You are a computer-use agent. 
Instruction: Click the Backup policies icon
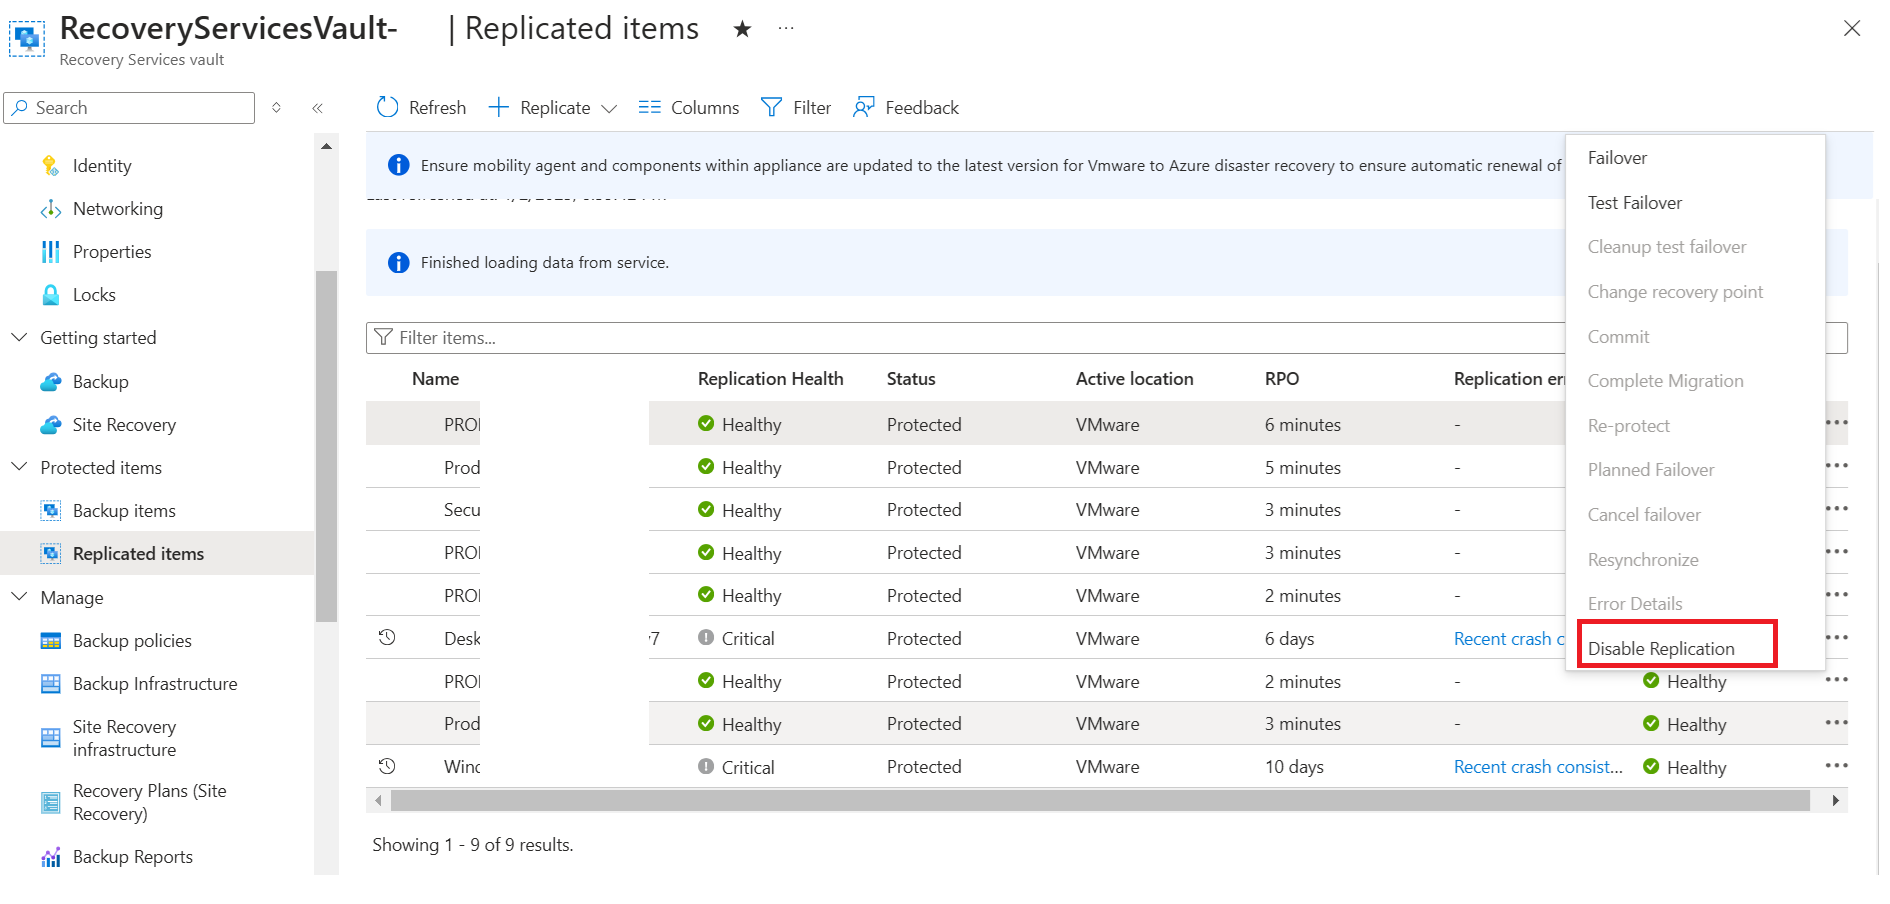tap(51, 641)
